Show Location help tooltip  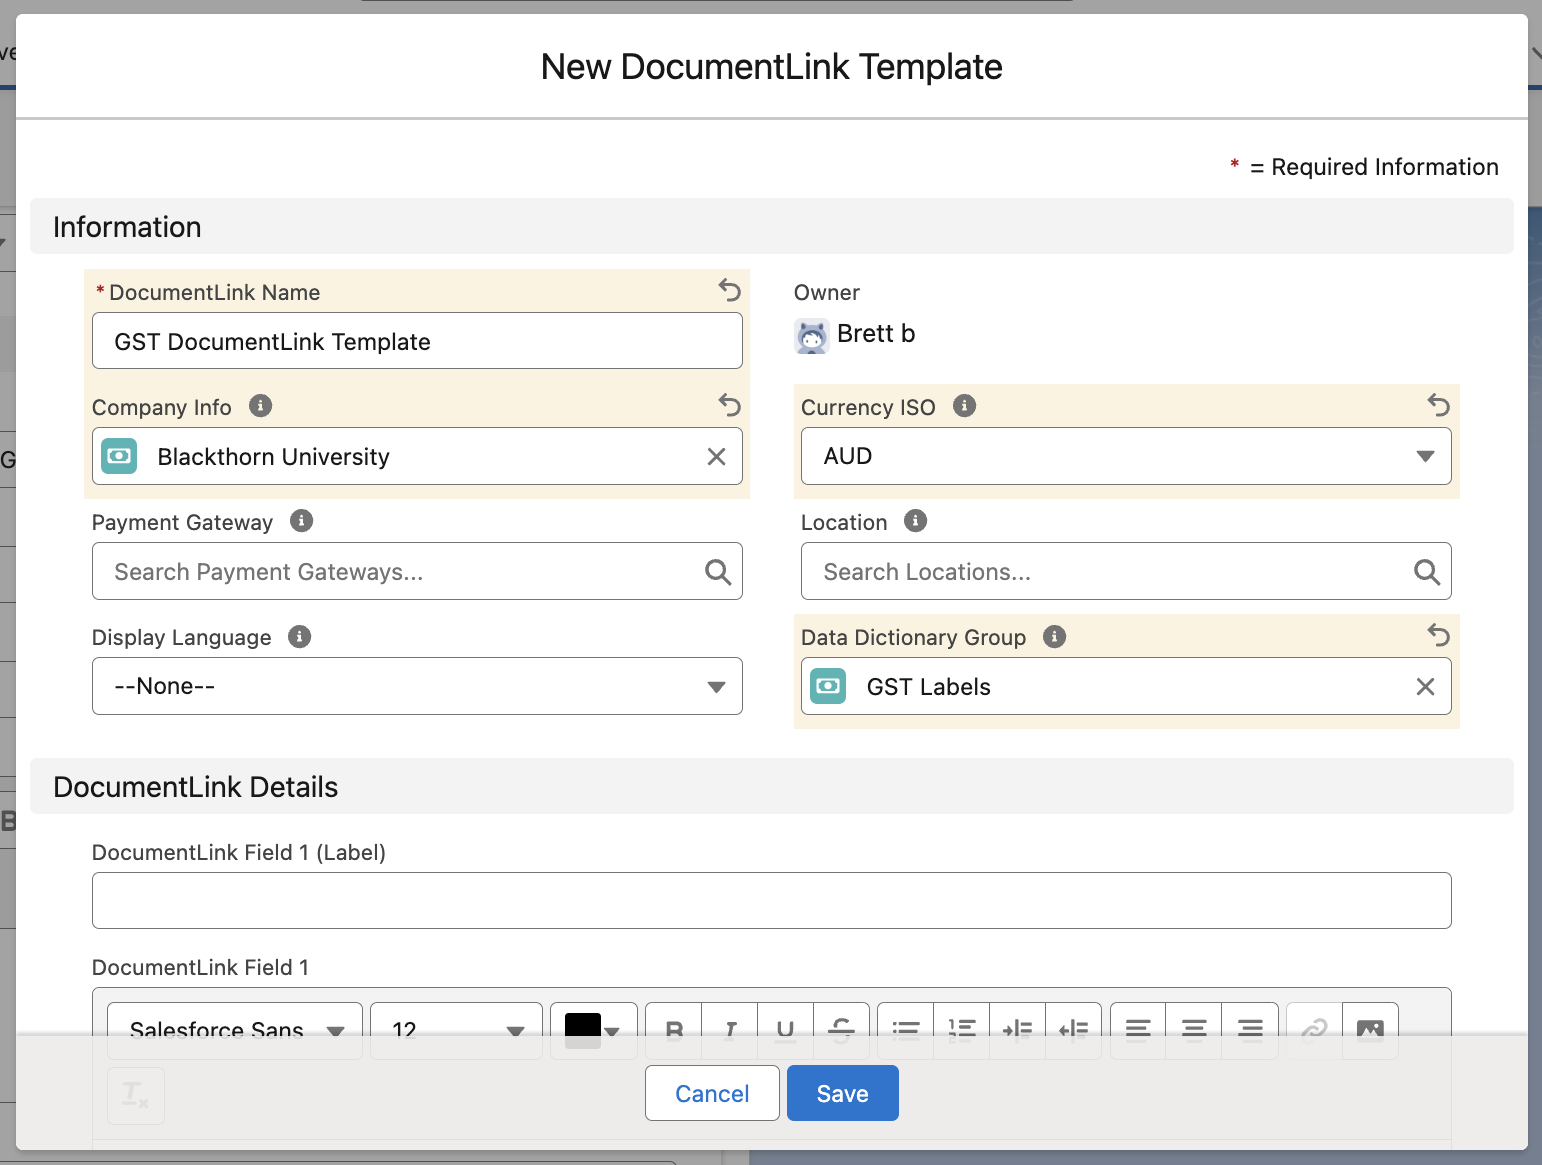point(916,521)
